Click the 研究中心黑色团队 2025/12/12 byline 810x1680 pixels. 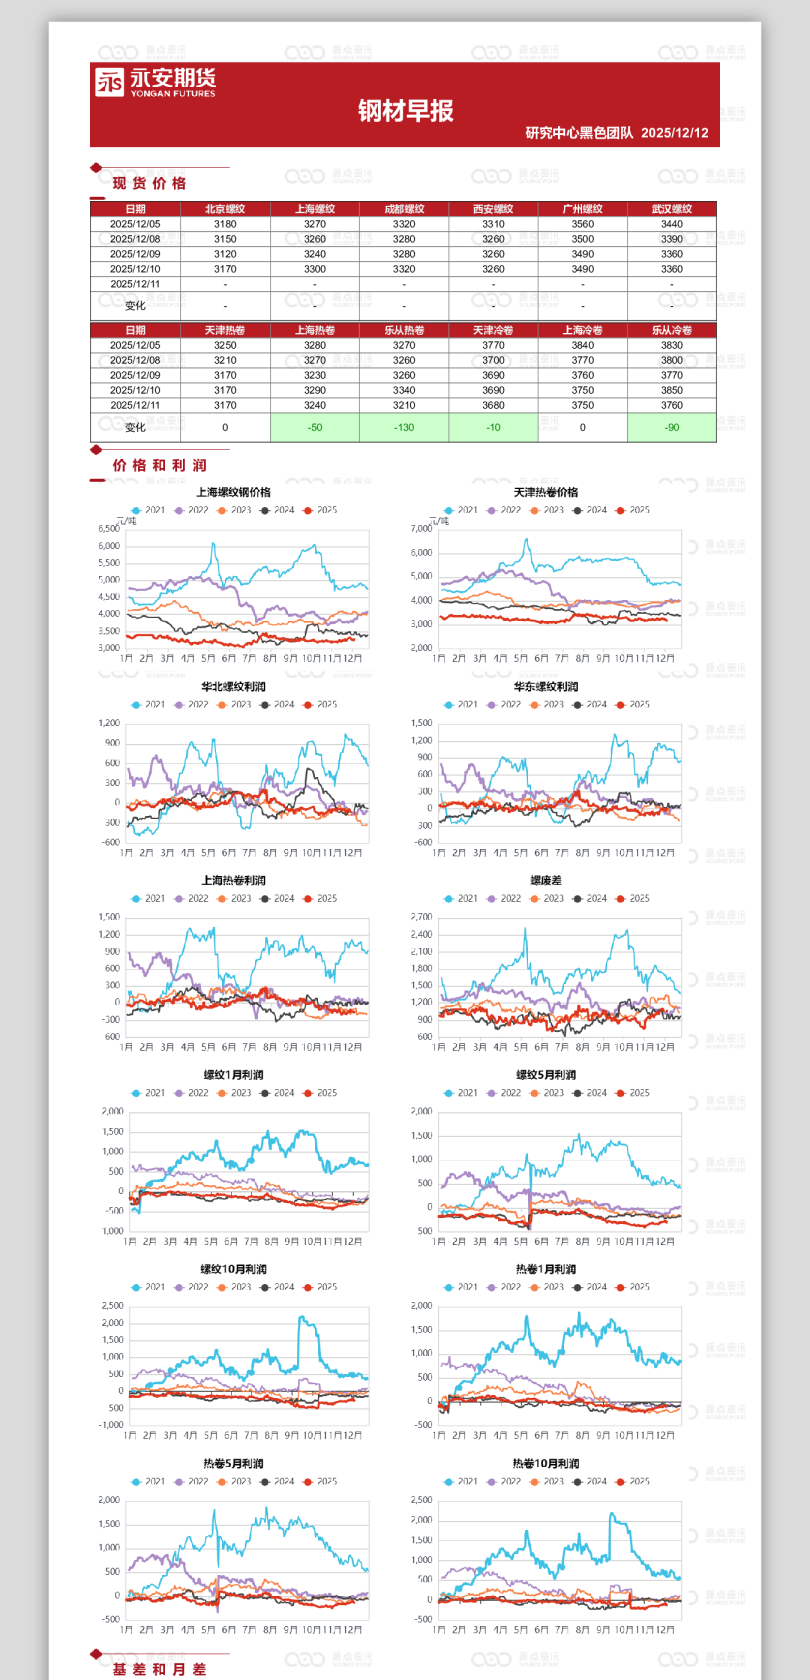tap(617, 133)
